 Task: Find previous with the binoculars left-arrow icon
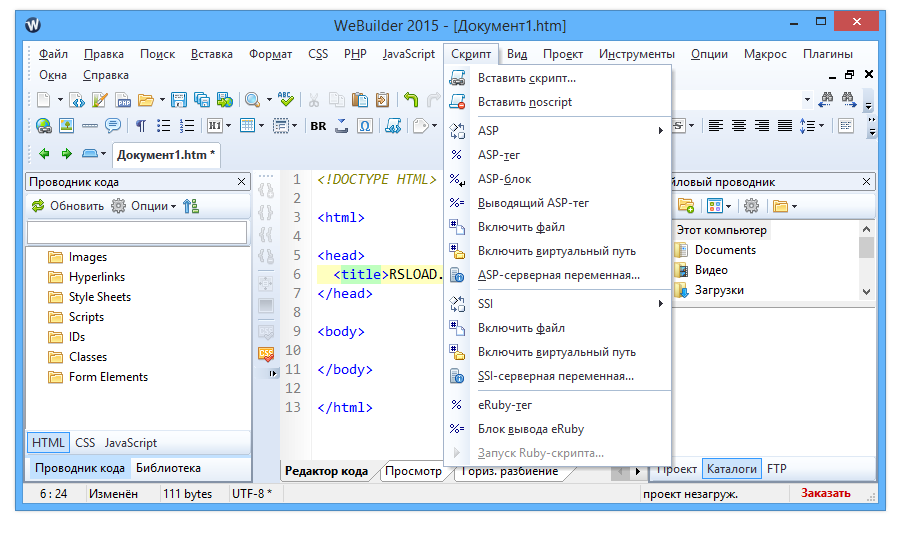coord(826,99)
